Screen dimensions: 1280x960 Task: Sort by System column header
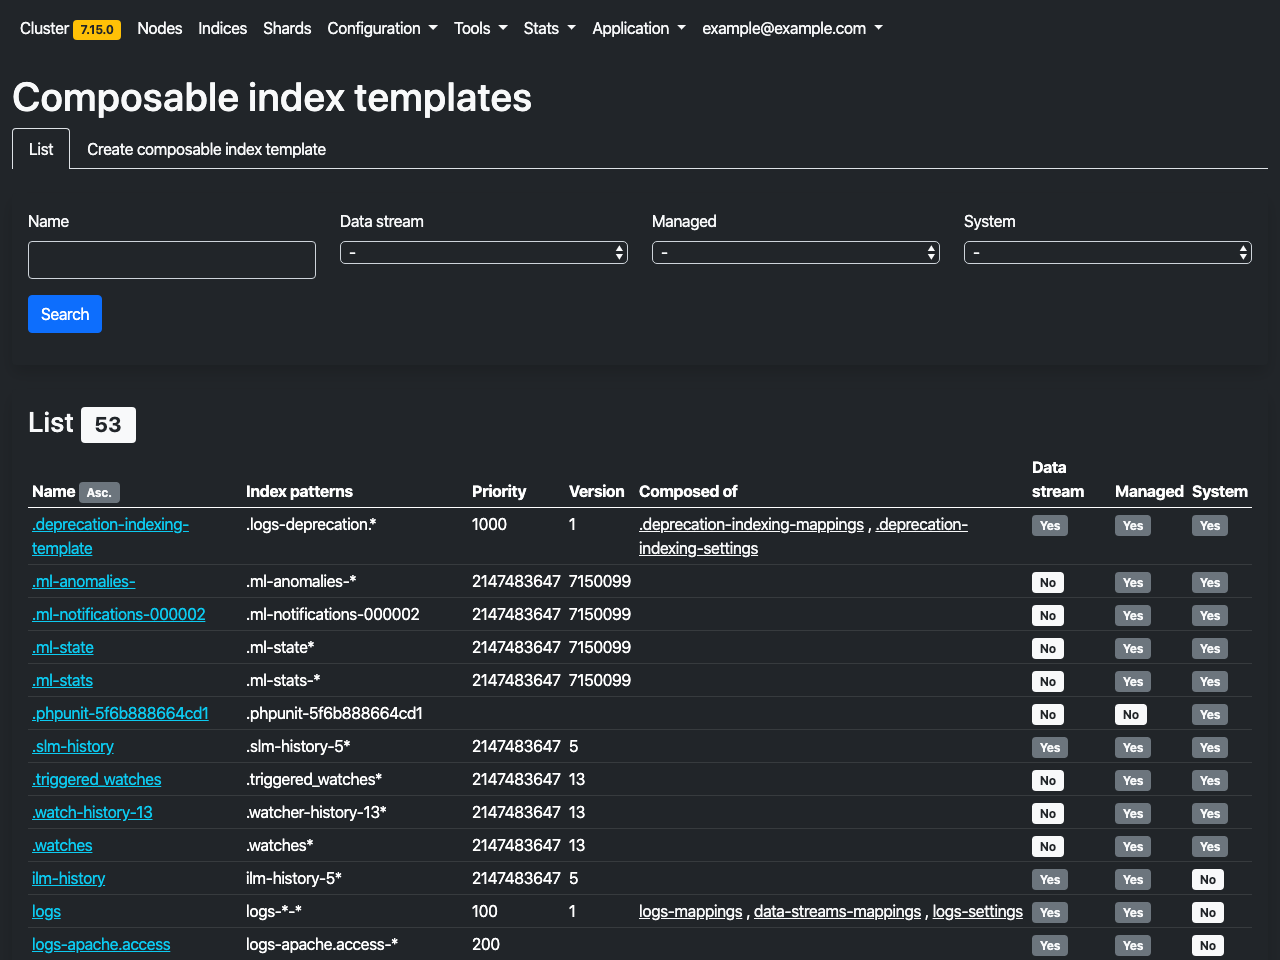point(1220,491)
